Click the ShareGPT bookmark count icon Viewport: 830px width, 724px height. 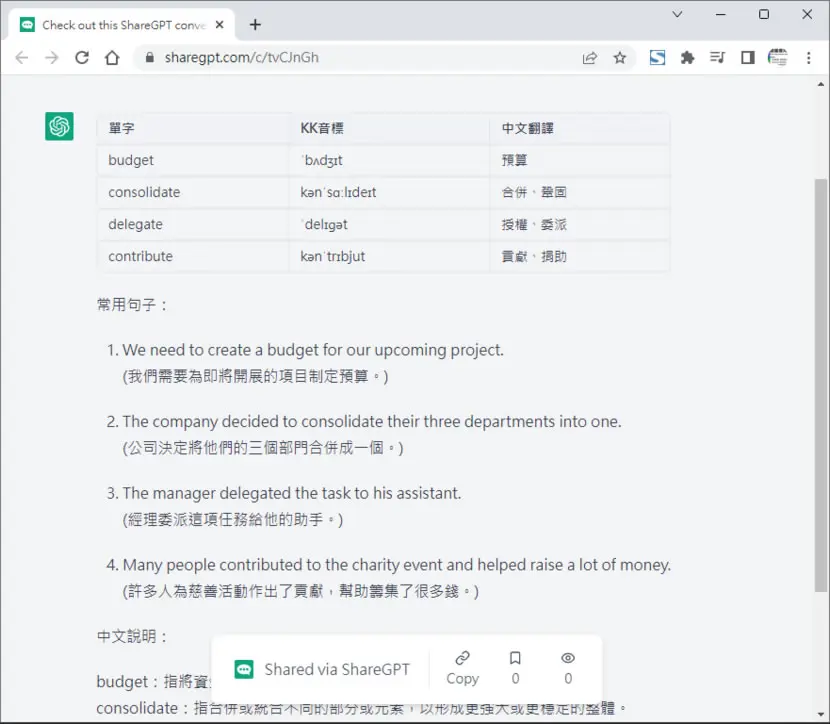coord(515,658)
